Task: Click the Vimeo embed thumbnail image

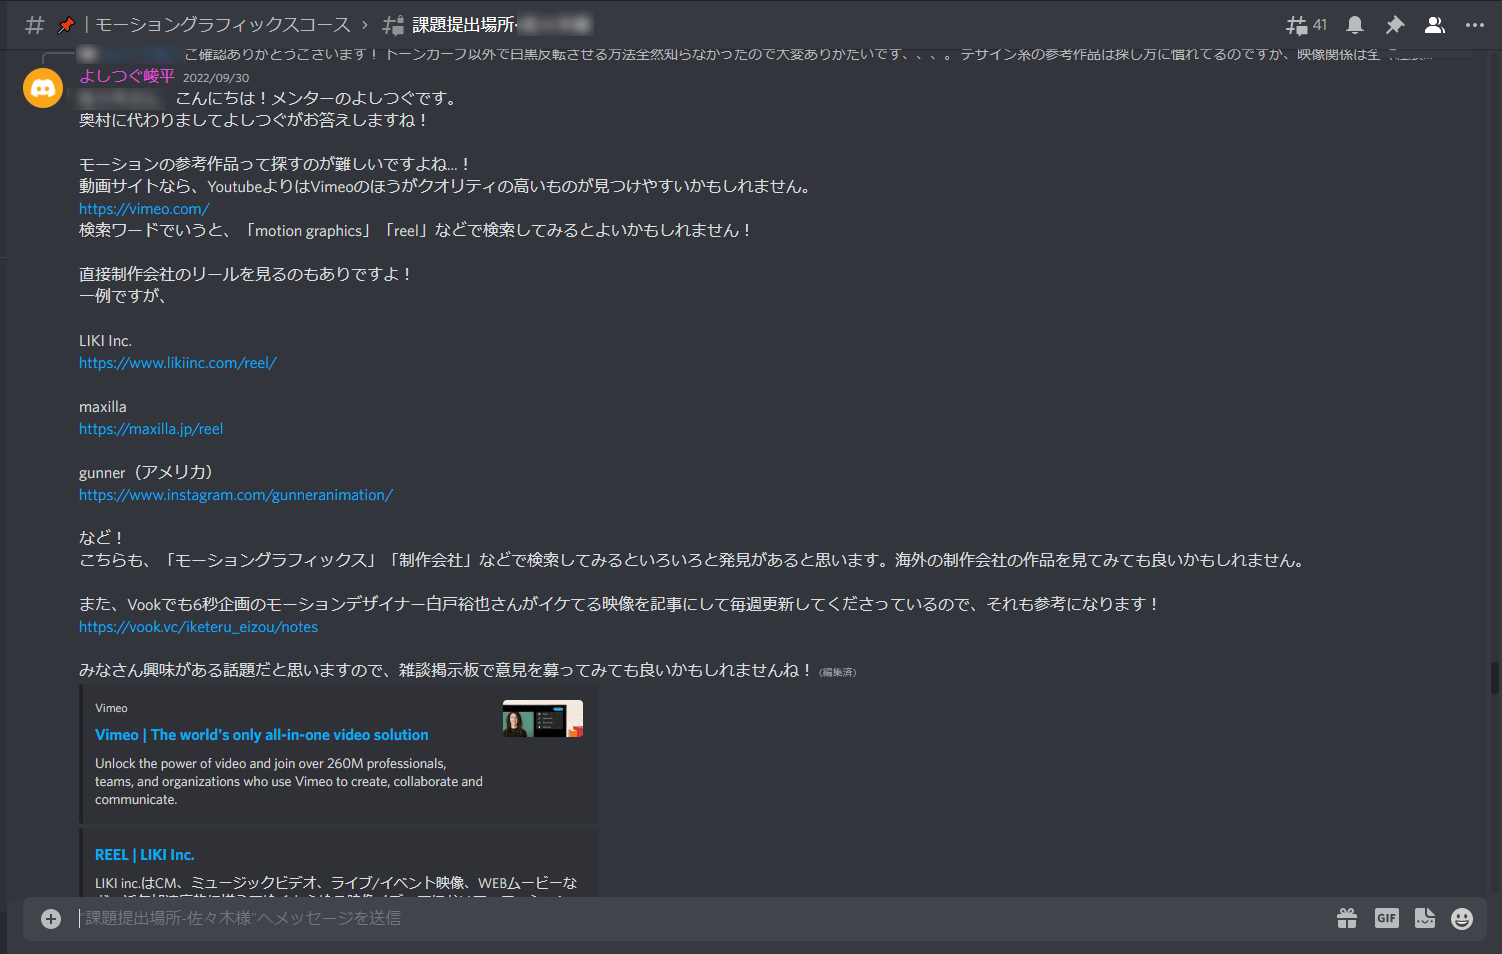Action: (x=543, y=718)
